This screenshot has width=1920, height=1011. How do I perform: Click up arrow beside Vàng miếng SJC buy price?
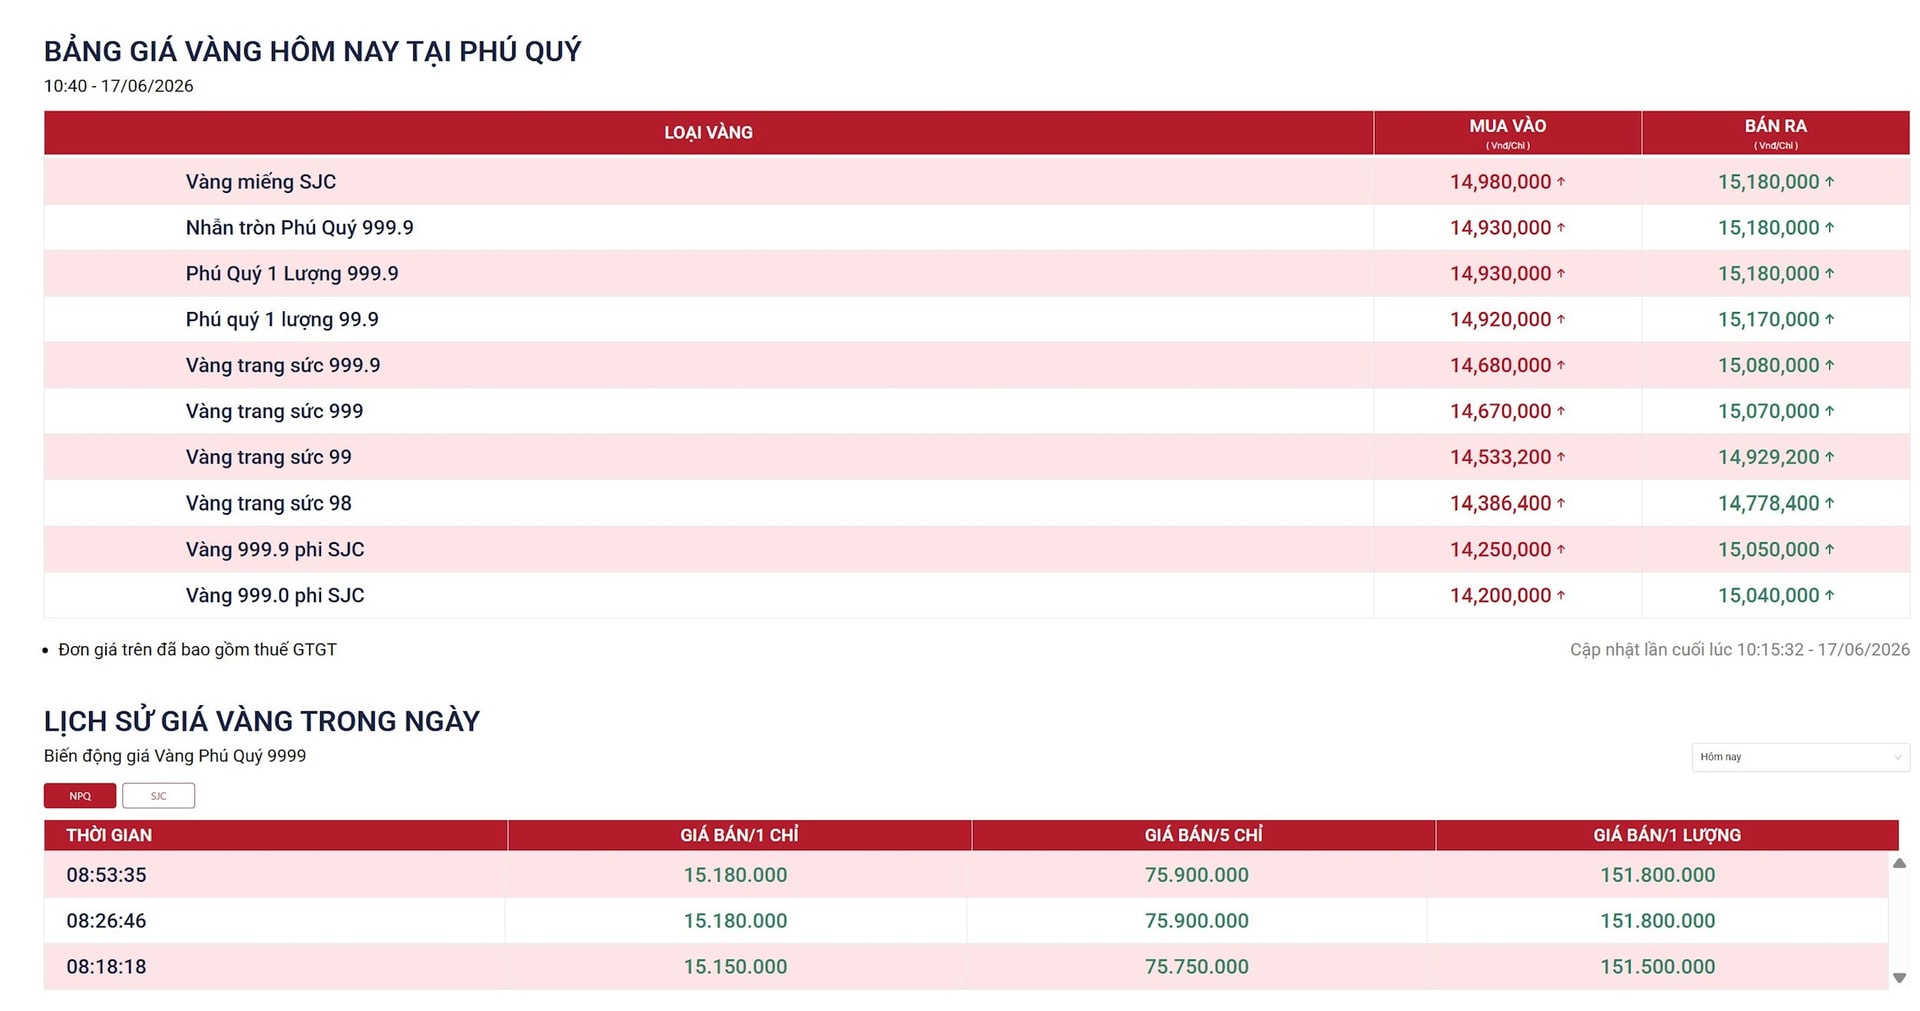click(1561, 182)
